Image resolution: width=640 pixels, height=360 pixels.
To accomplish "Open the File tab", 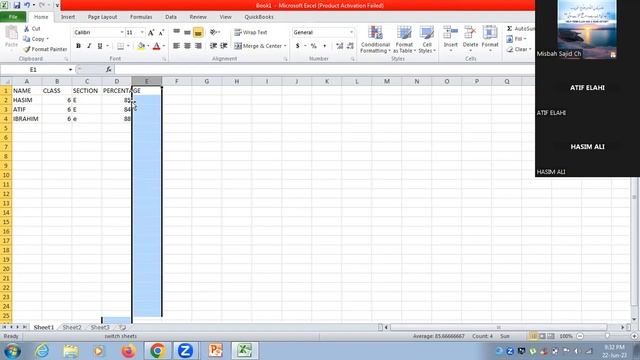I will click(13, 17).
